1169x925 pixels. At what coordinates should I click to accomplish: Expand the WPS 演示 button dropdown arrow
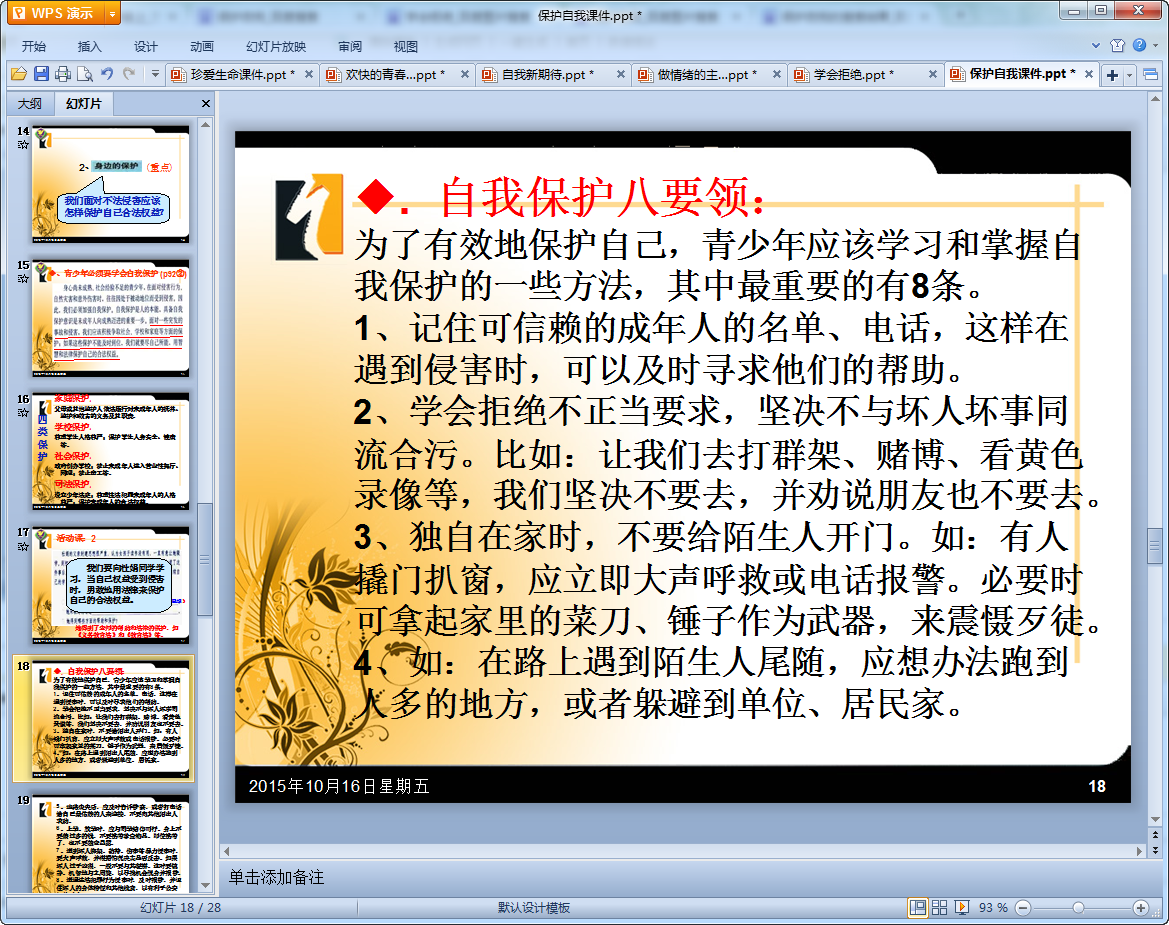coord(113,13)
